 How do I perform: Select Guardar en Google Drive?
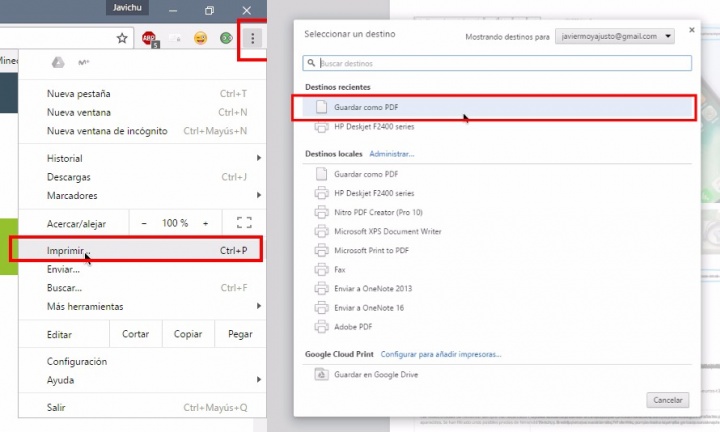click(497, 375)
